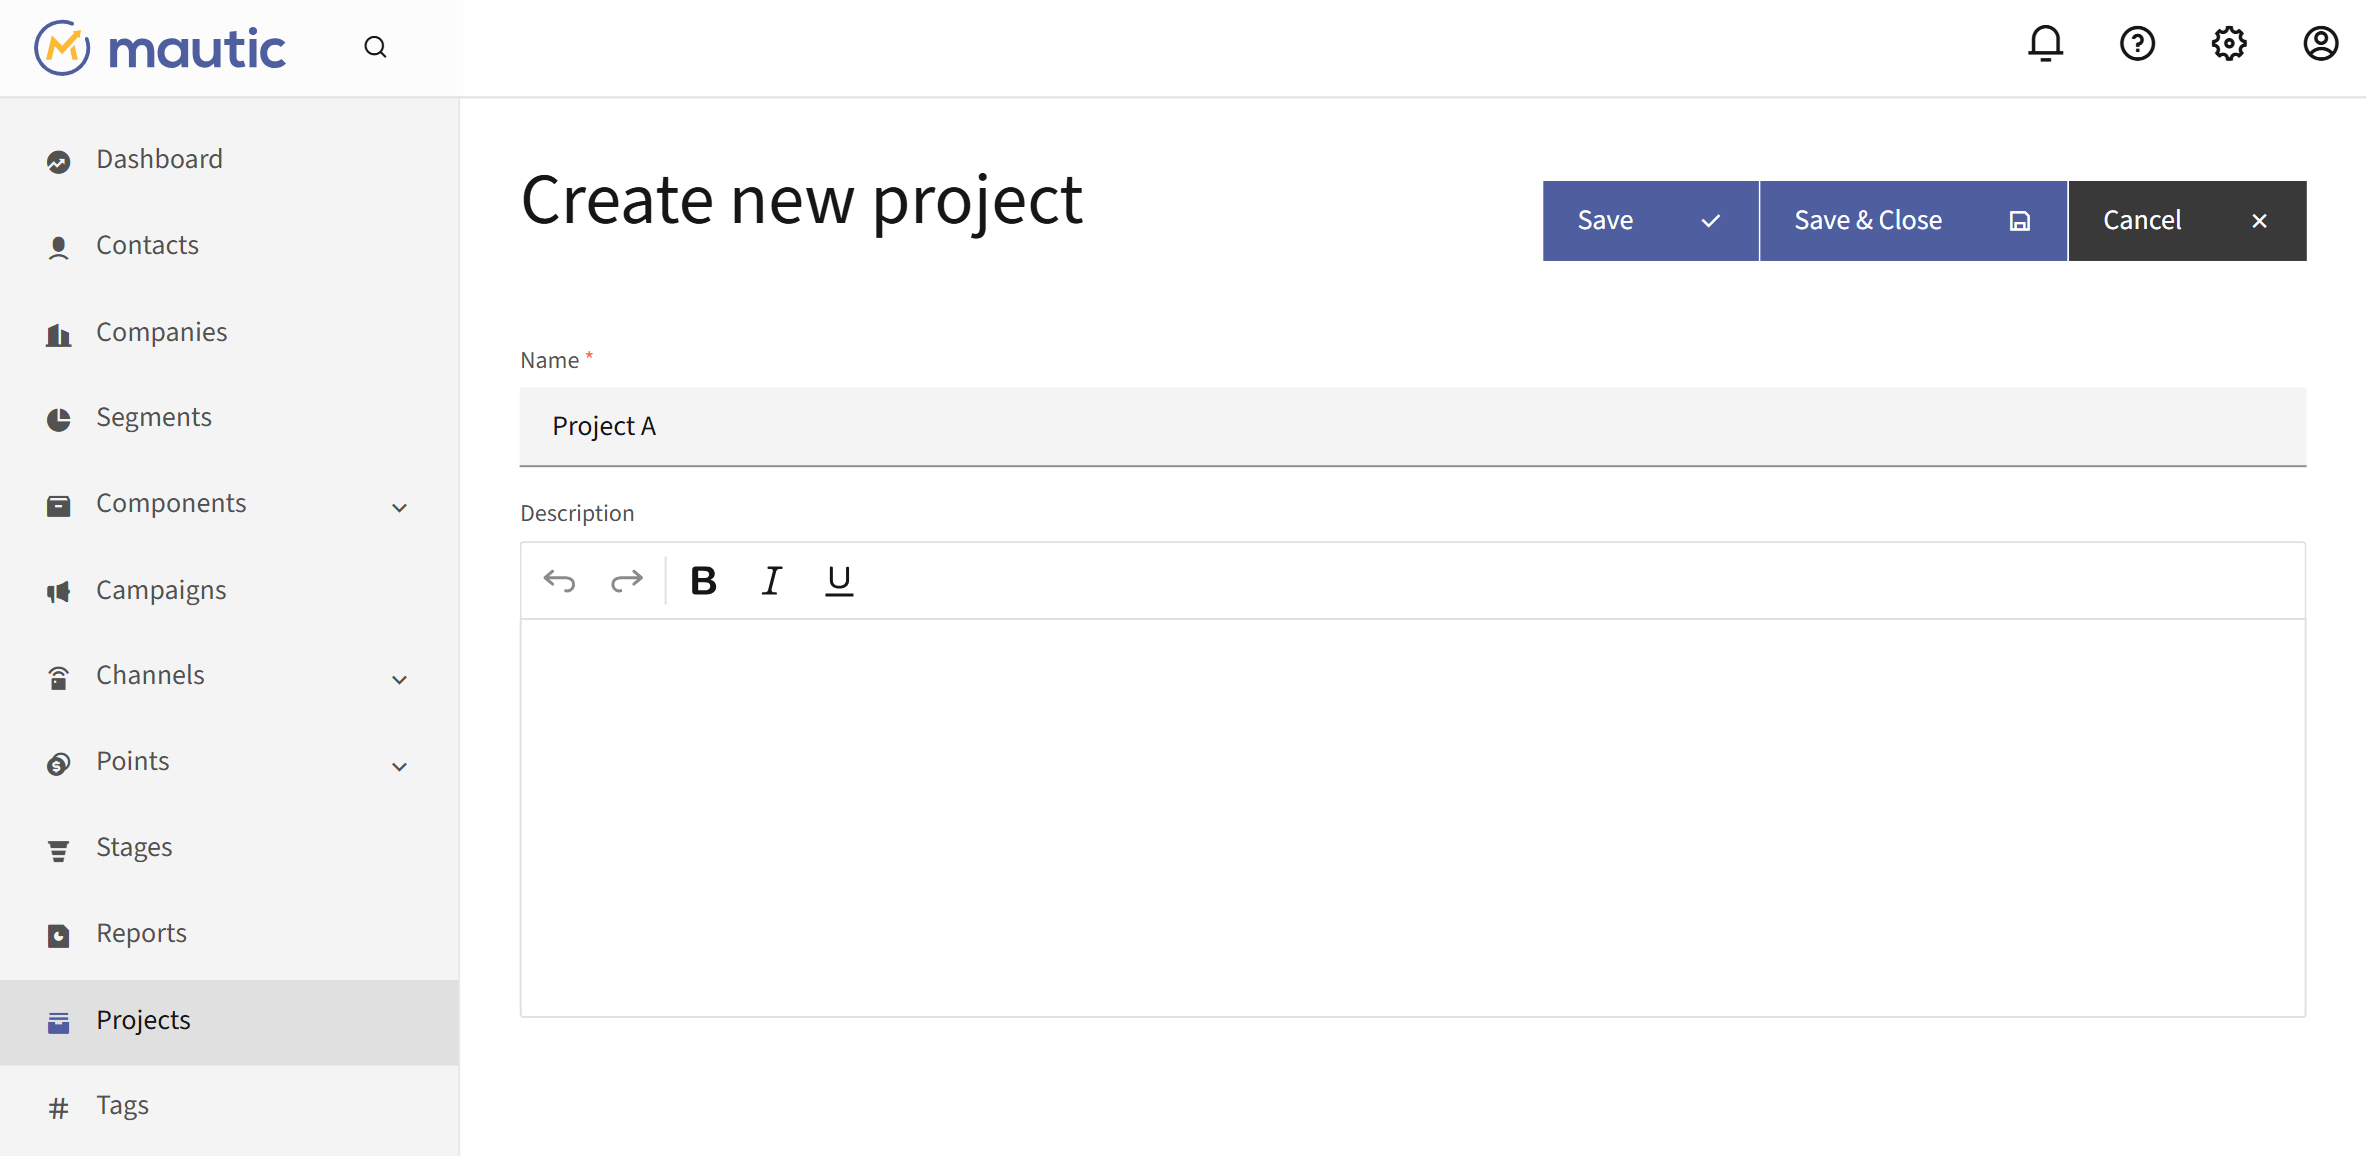Viewport: 2366px width, 1156px height.
Task: Open the settings gear icon
Action: coord(2229,44)
